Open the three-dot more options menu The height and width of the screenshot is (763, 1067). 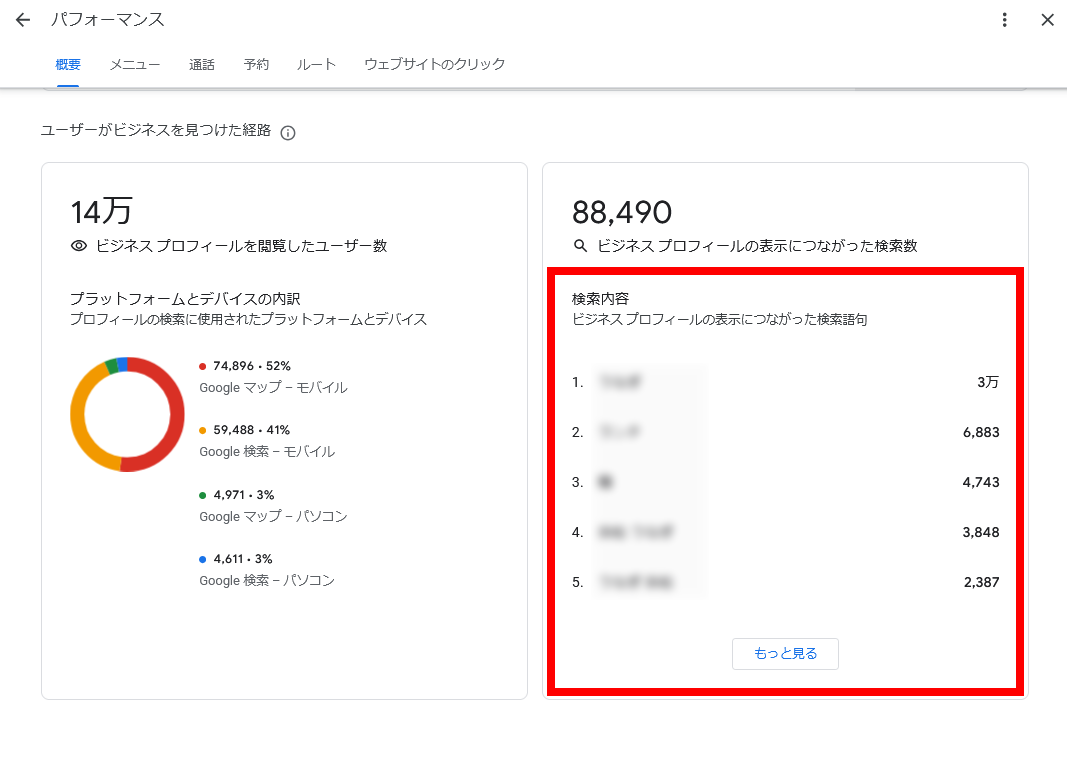click(1004, 20)
